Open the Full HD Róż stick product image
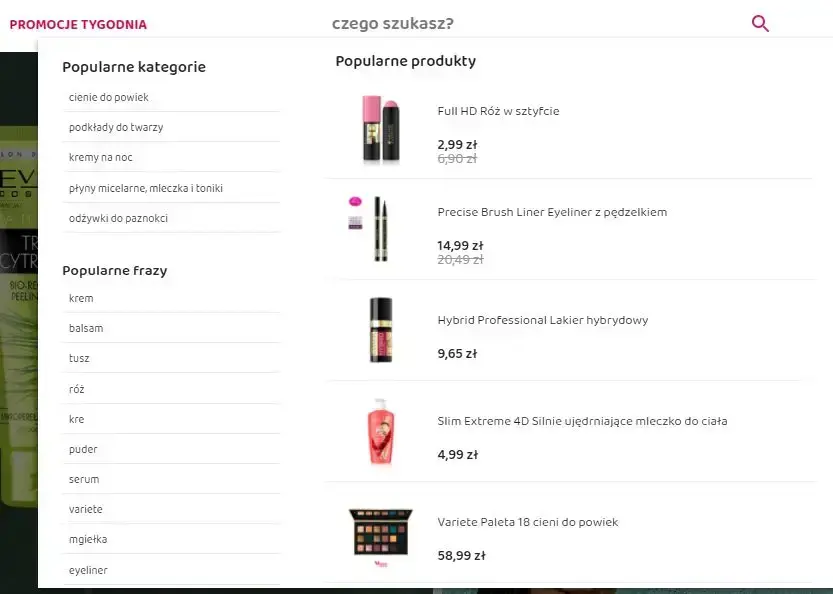Image resolution: width=833 pixels, height=594 pixels. (x=381, y=130)
